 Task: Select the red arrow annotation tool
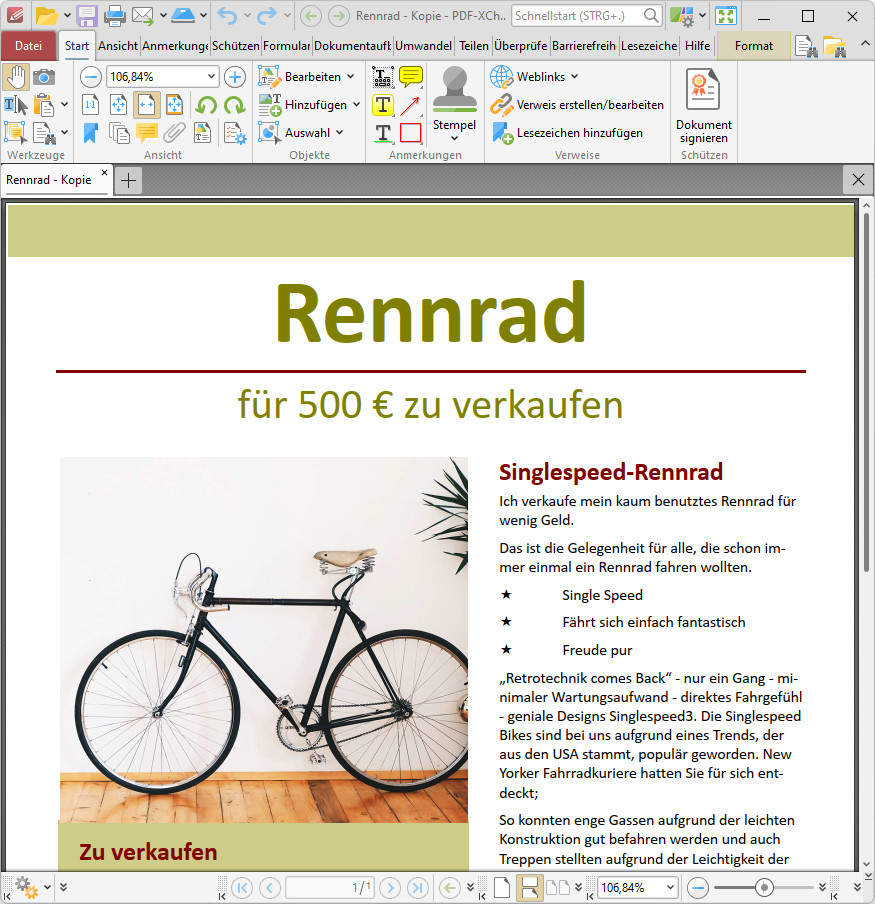411,105
